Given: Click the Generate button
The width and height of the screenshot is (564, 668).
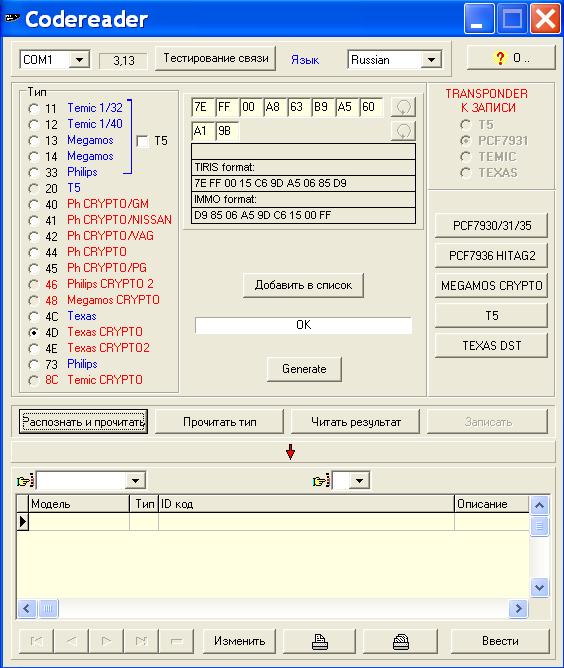Looking at the screenshot, I should click(304, 369).
